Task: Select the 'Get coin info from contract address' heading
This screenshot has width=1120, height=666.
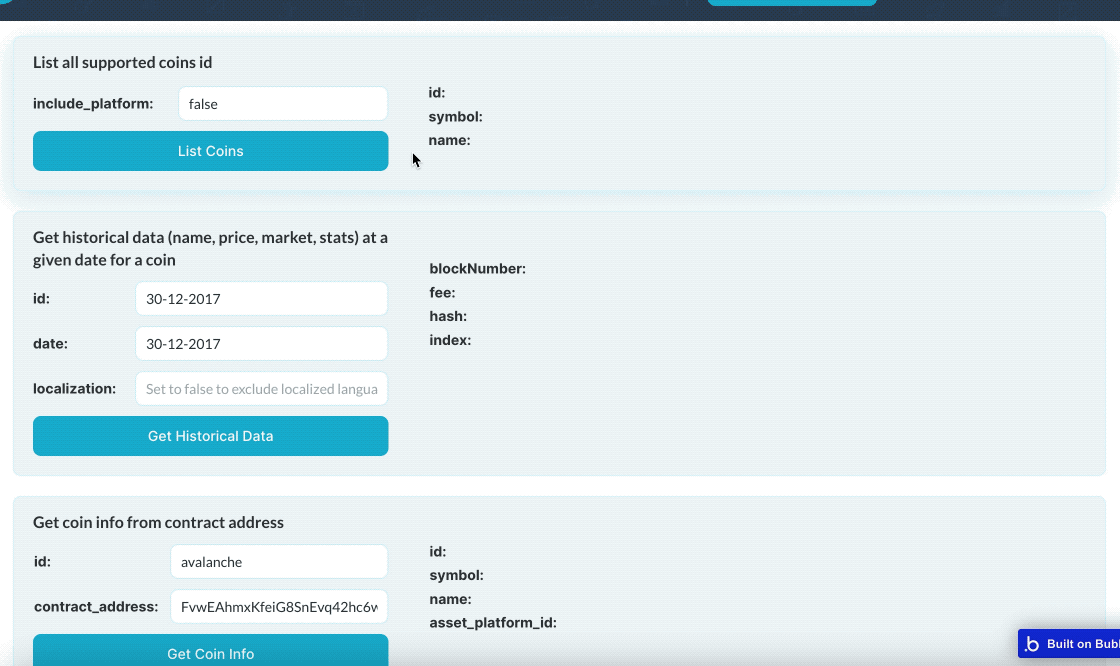Action: pos(158,522)
